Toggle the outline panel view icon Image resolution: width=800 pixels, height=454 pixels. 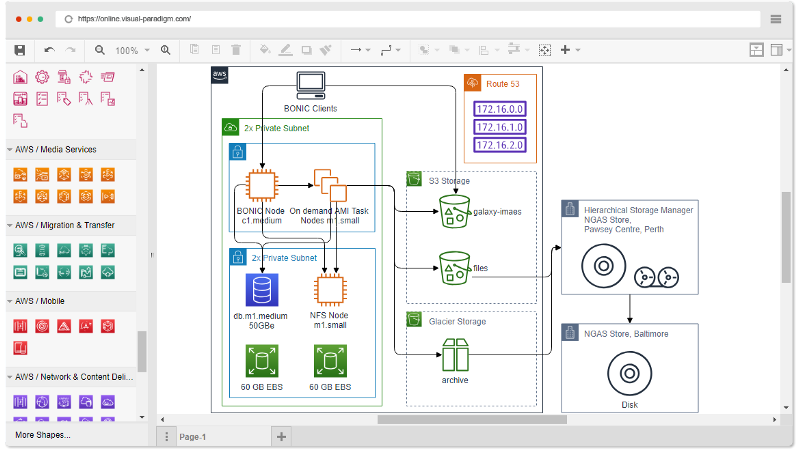tap(778, 50)
